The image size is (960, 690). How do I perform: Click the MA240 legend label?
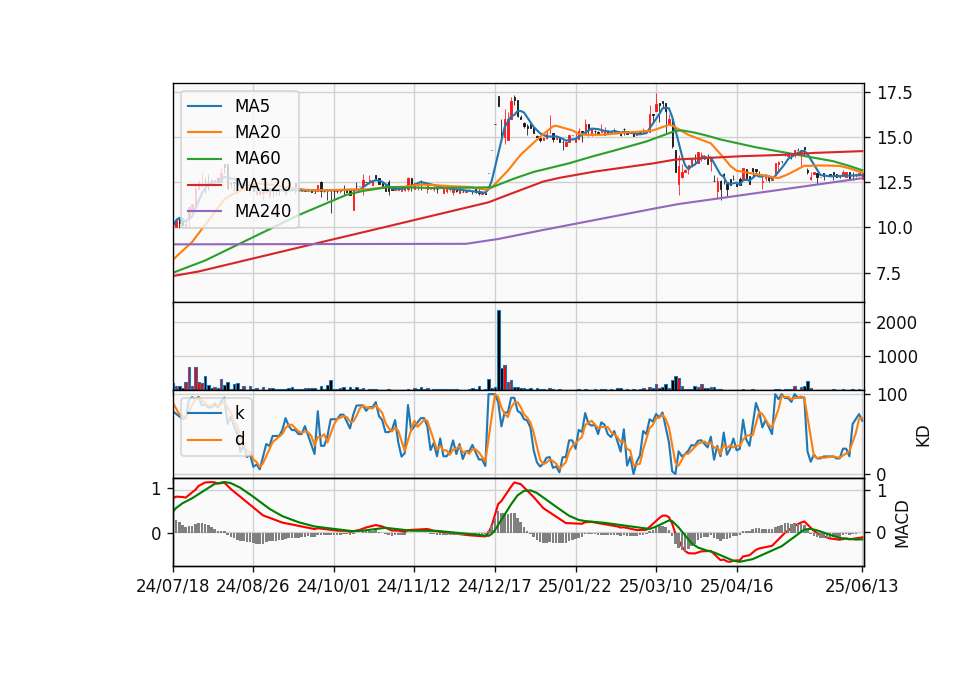pos(263,211)
